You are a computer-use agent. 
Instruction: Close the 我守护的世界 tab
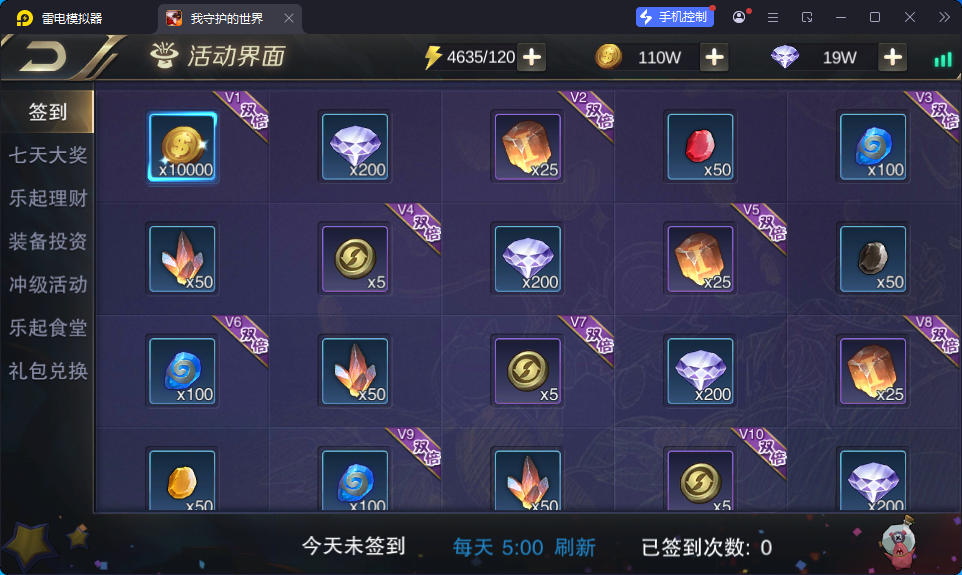(288, 18)
